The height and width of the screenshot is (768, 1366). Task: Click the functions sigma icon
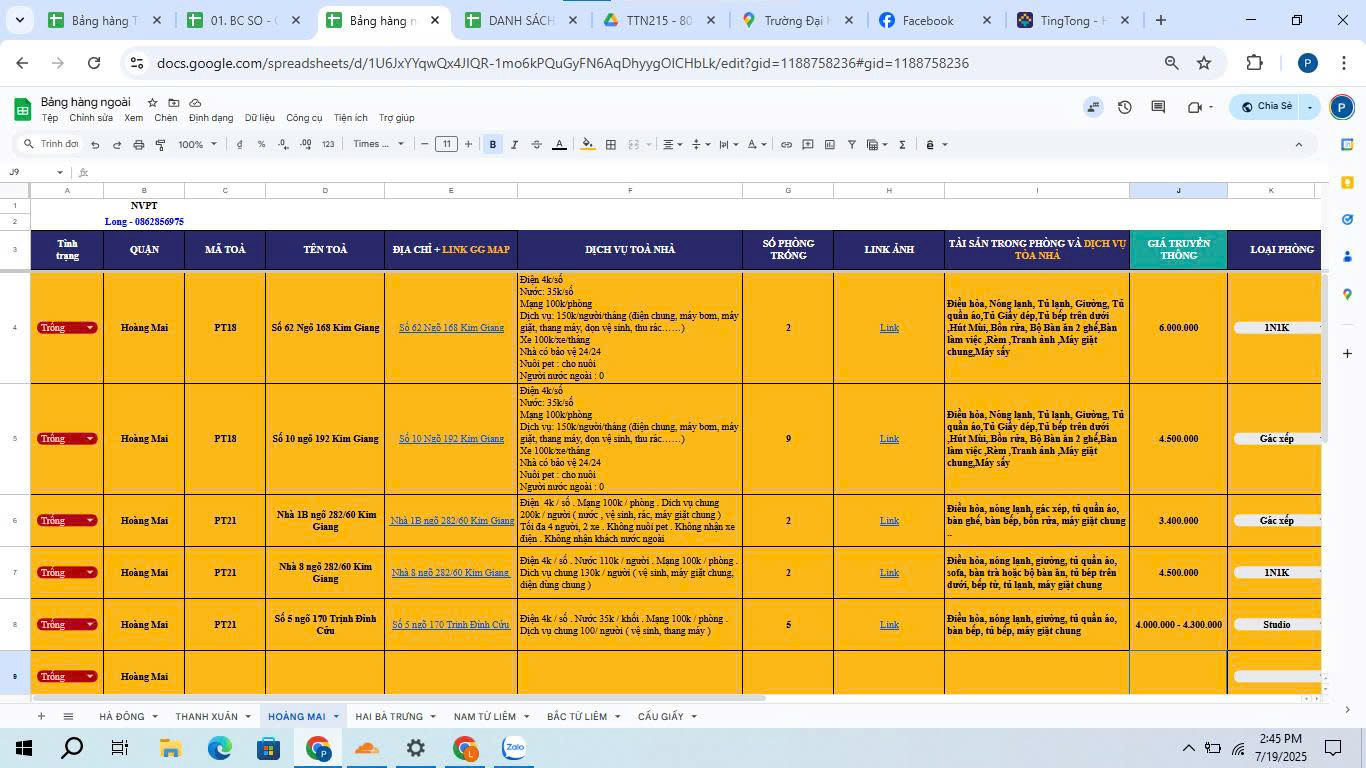(902, 145)
